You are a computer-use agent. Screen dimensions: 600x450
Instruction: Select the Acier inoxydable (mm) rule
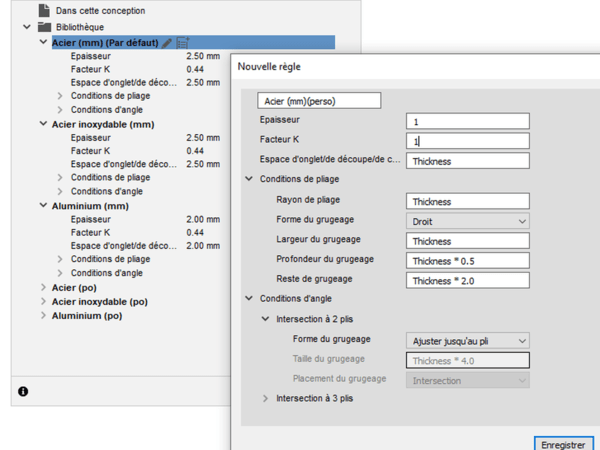103,125
